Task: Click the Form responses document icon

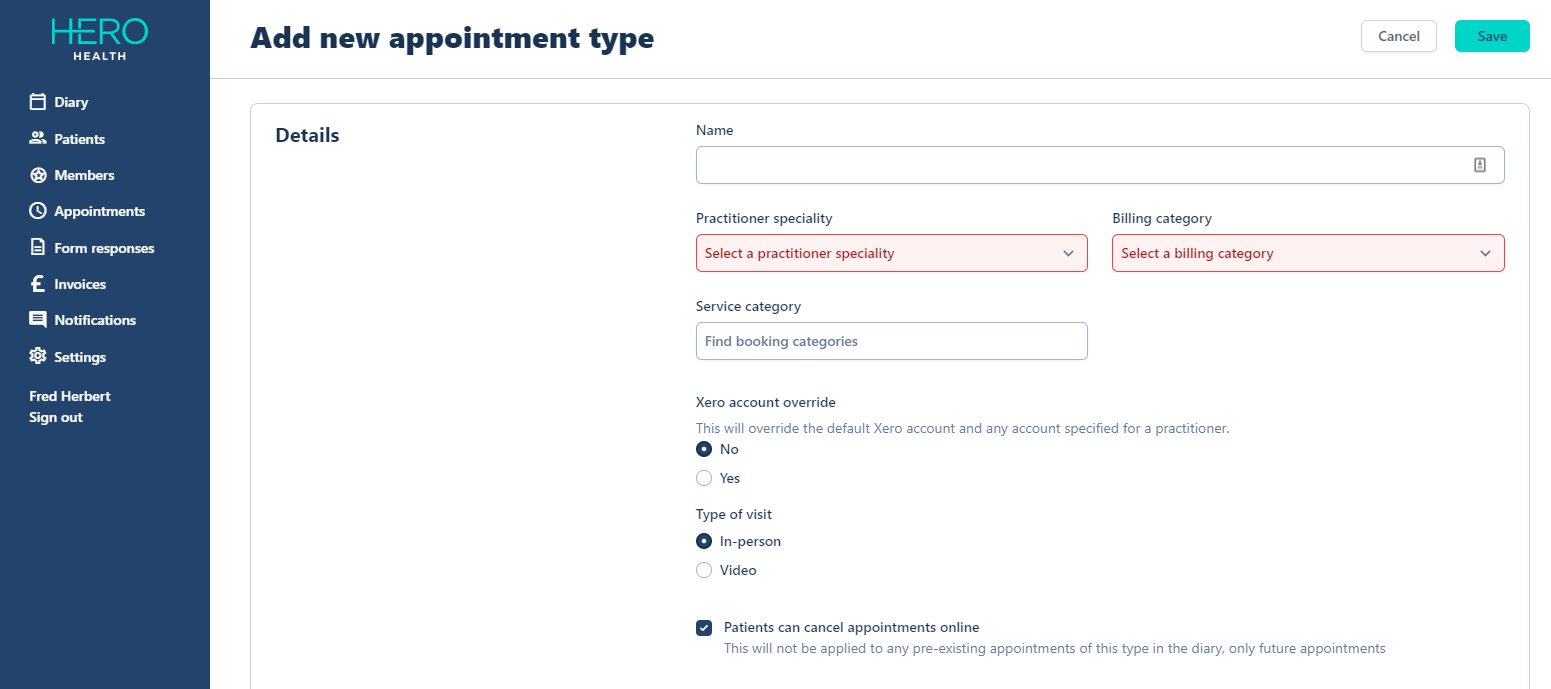Action: click(x=38, y=248)
